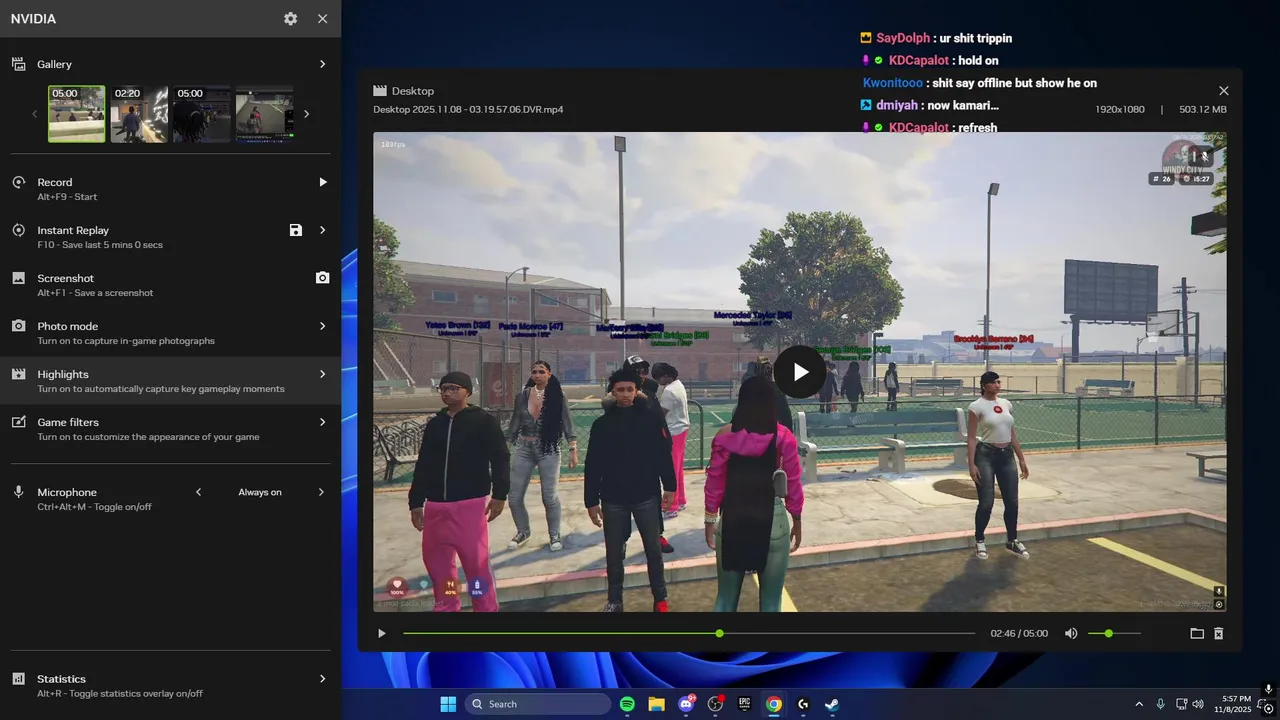Switch microphone mode to previous option
Viewport: 1280px width, 720px height.
[198, 492]
